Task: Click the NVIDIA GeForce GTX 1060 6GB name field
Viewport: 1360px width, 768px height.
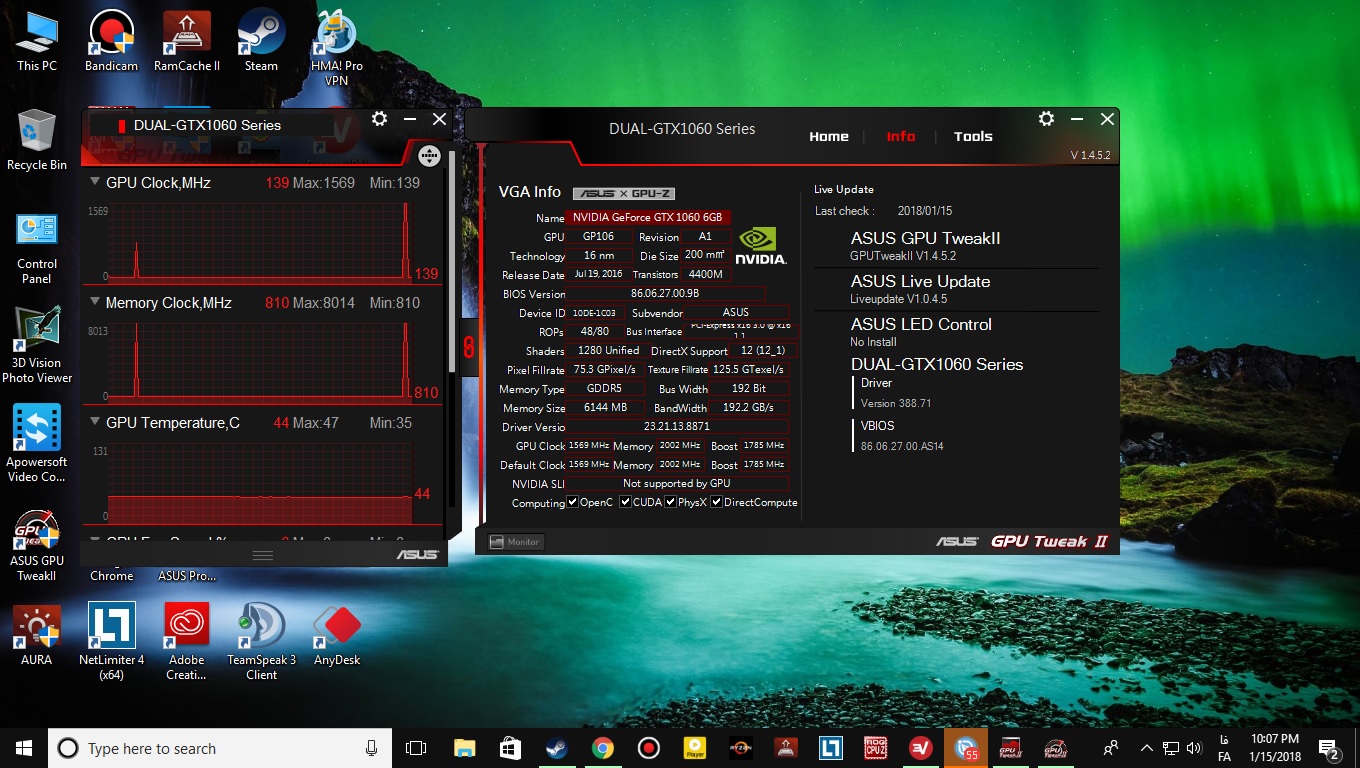Action: coord(648,218)
